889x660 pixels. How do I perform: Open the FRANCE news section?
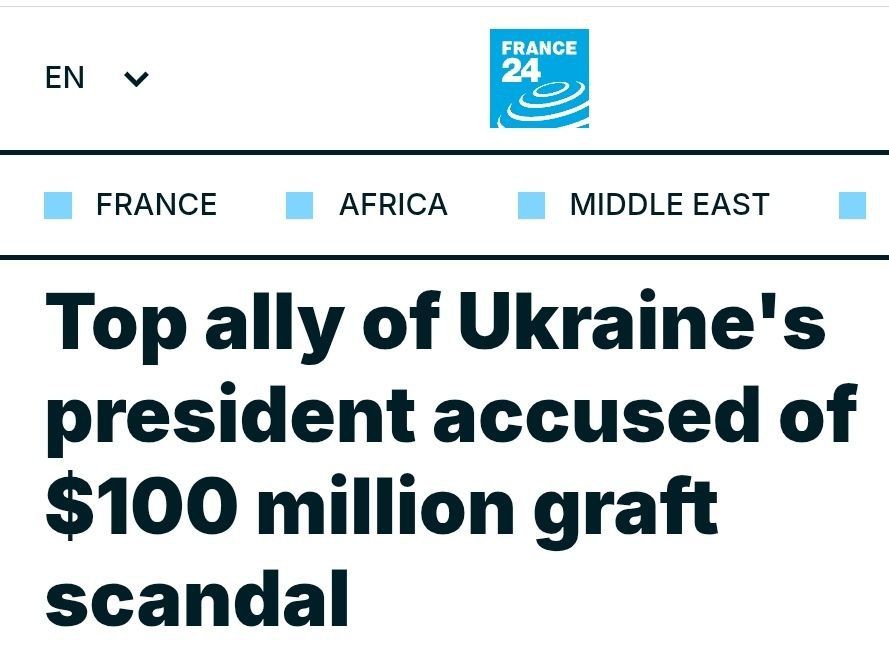[x=156, y=205]
